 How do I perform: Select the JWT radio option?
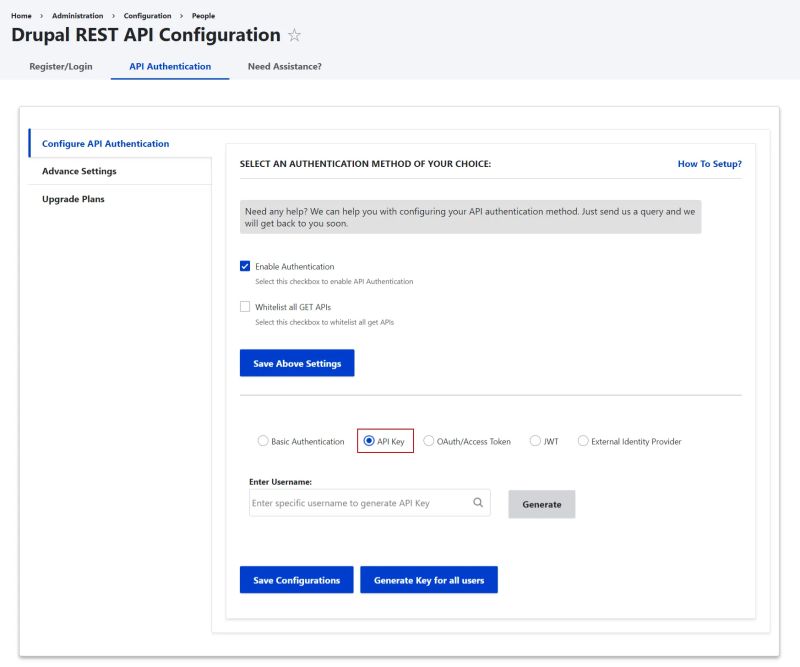point(536,441)
